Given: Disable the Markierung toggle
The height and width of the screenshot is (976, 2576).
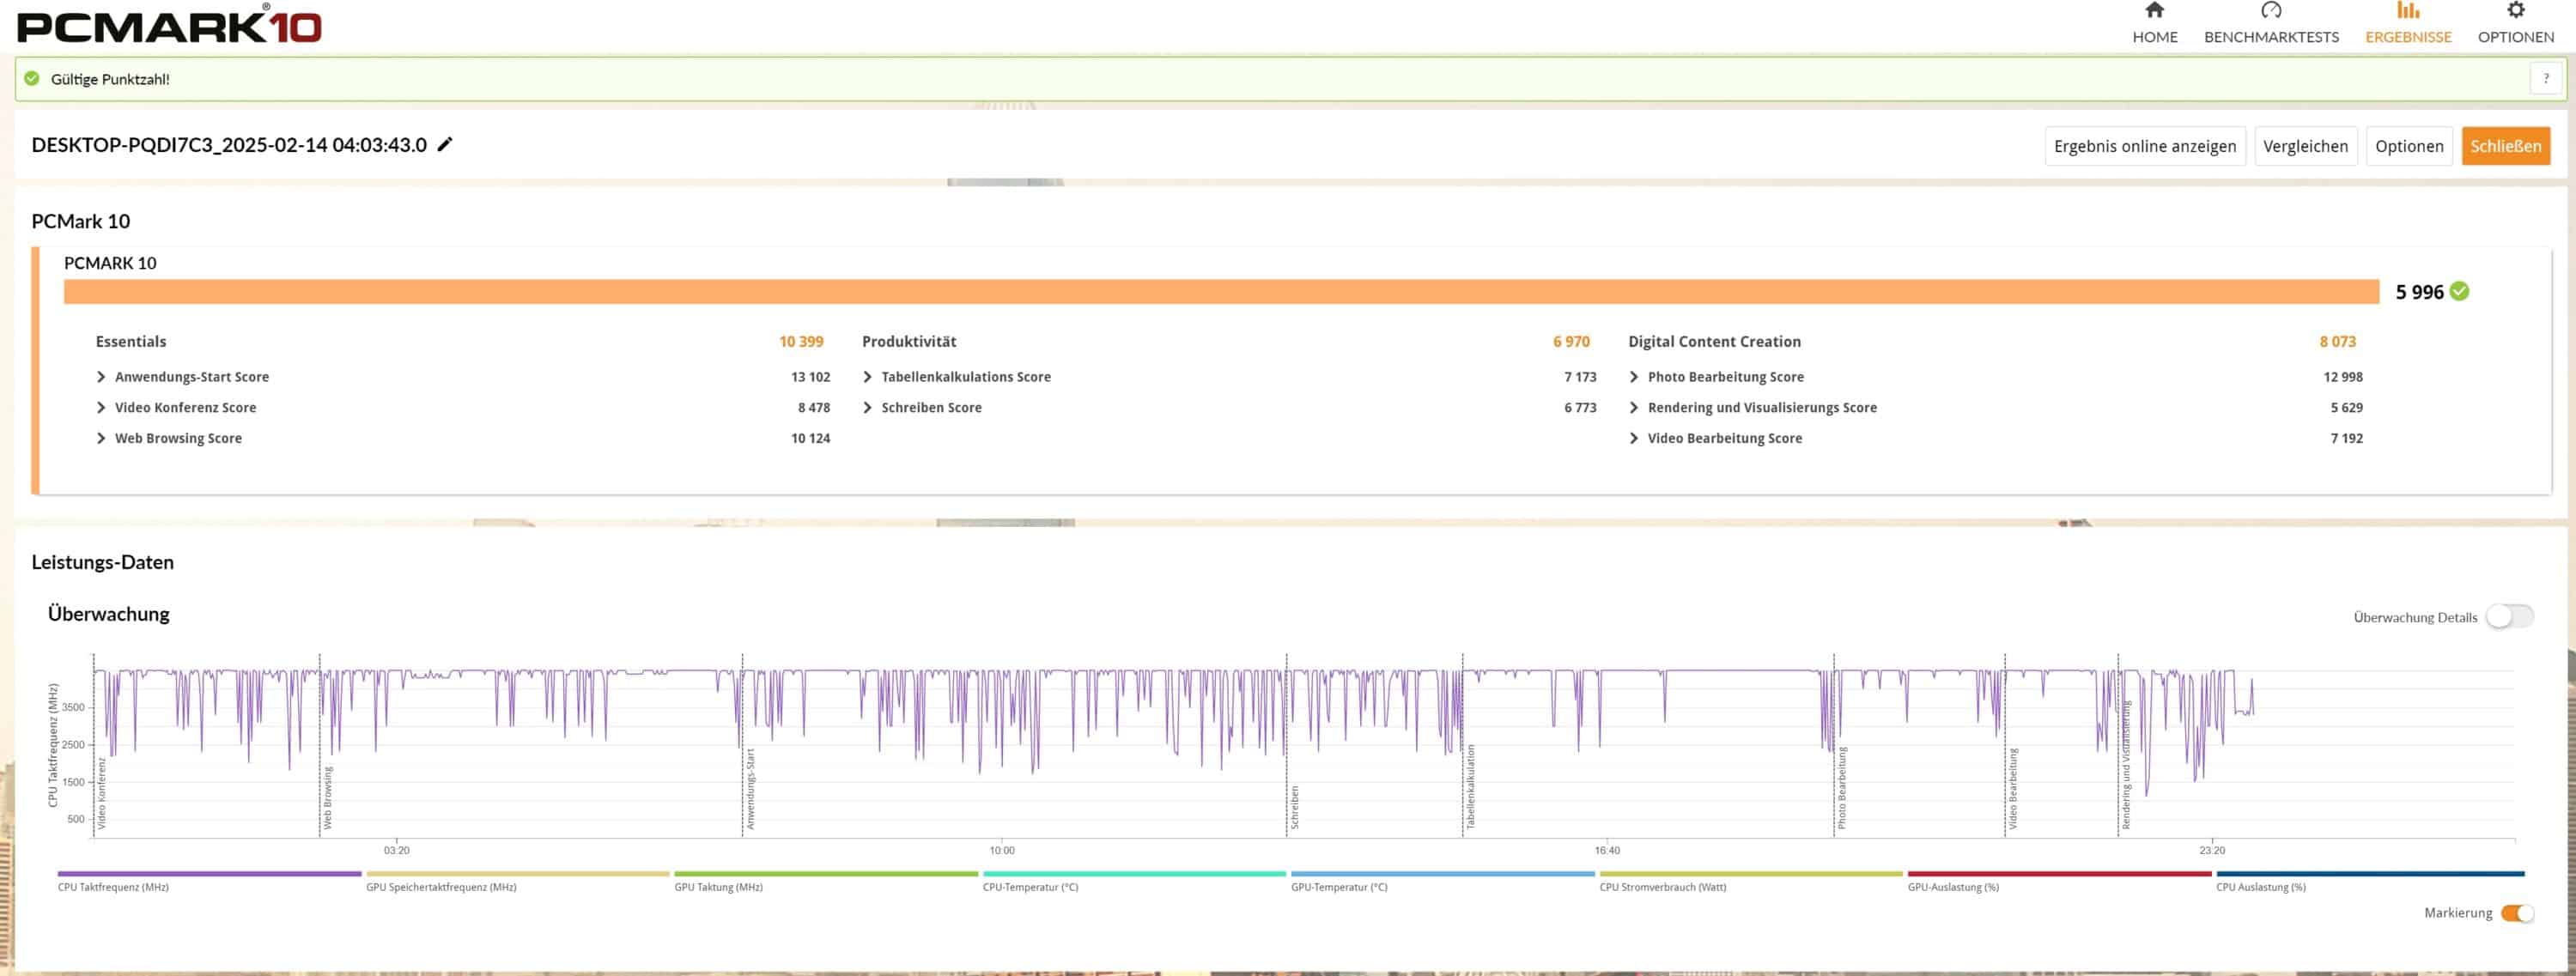Looking at the screenshot, I should coord(2516,912).
